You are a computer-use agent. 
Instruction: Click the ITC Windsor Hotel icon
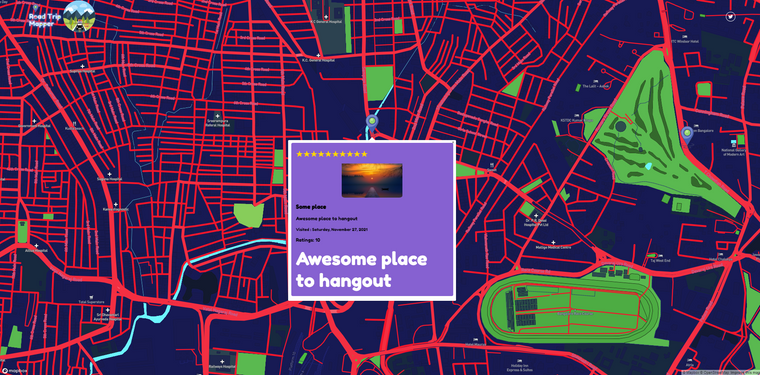[x=684, y=36]
